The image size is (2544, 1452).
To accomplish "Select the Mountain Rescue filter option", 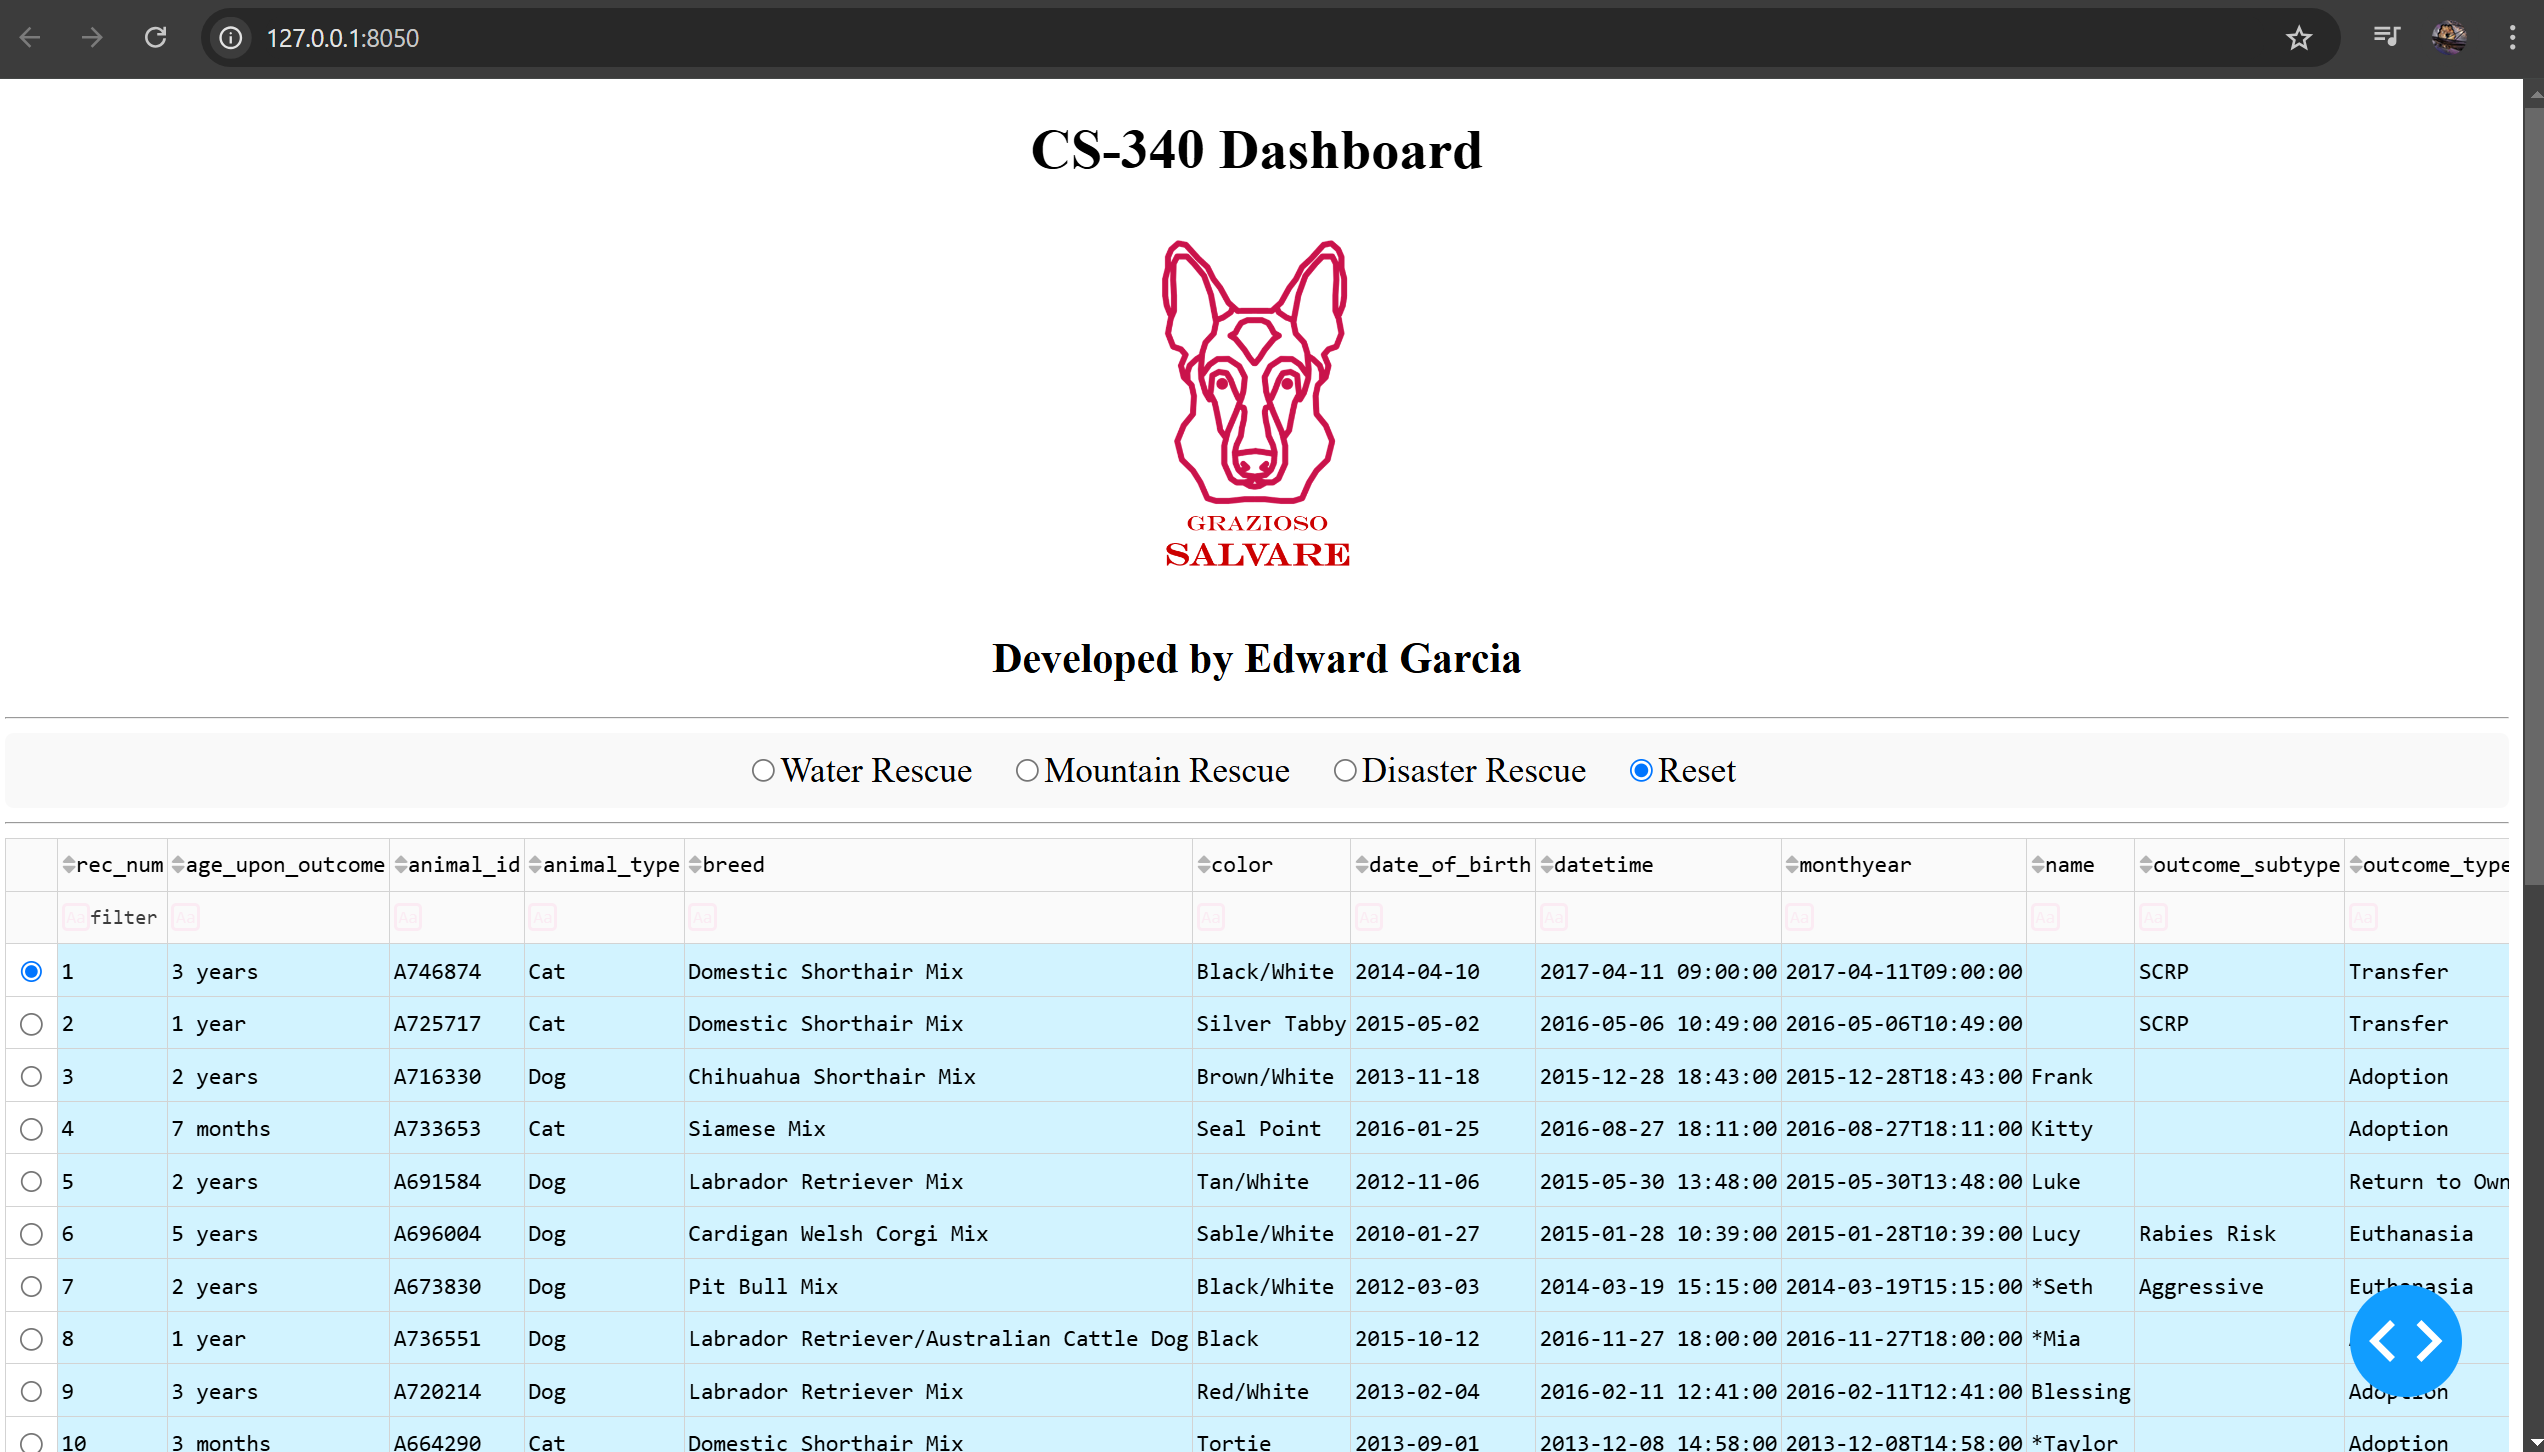I will (1027, 770).
